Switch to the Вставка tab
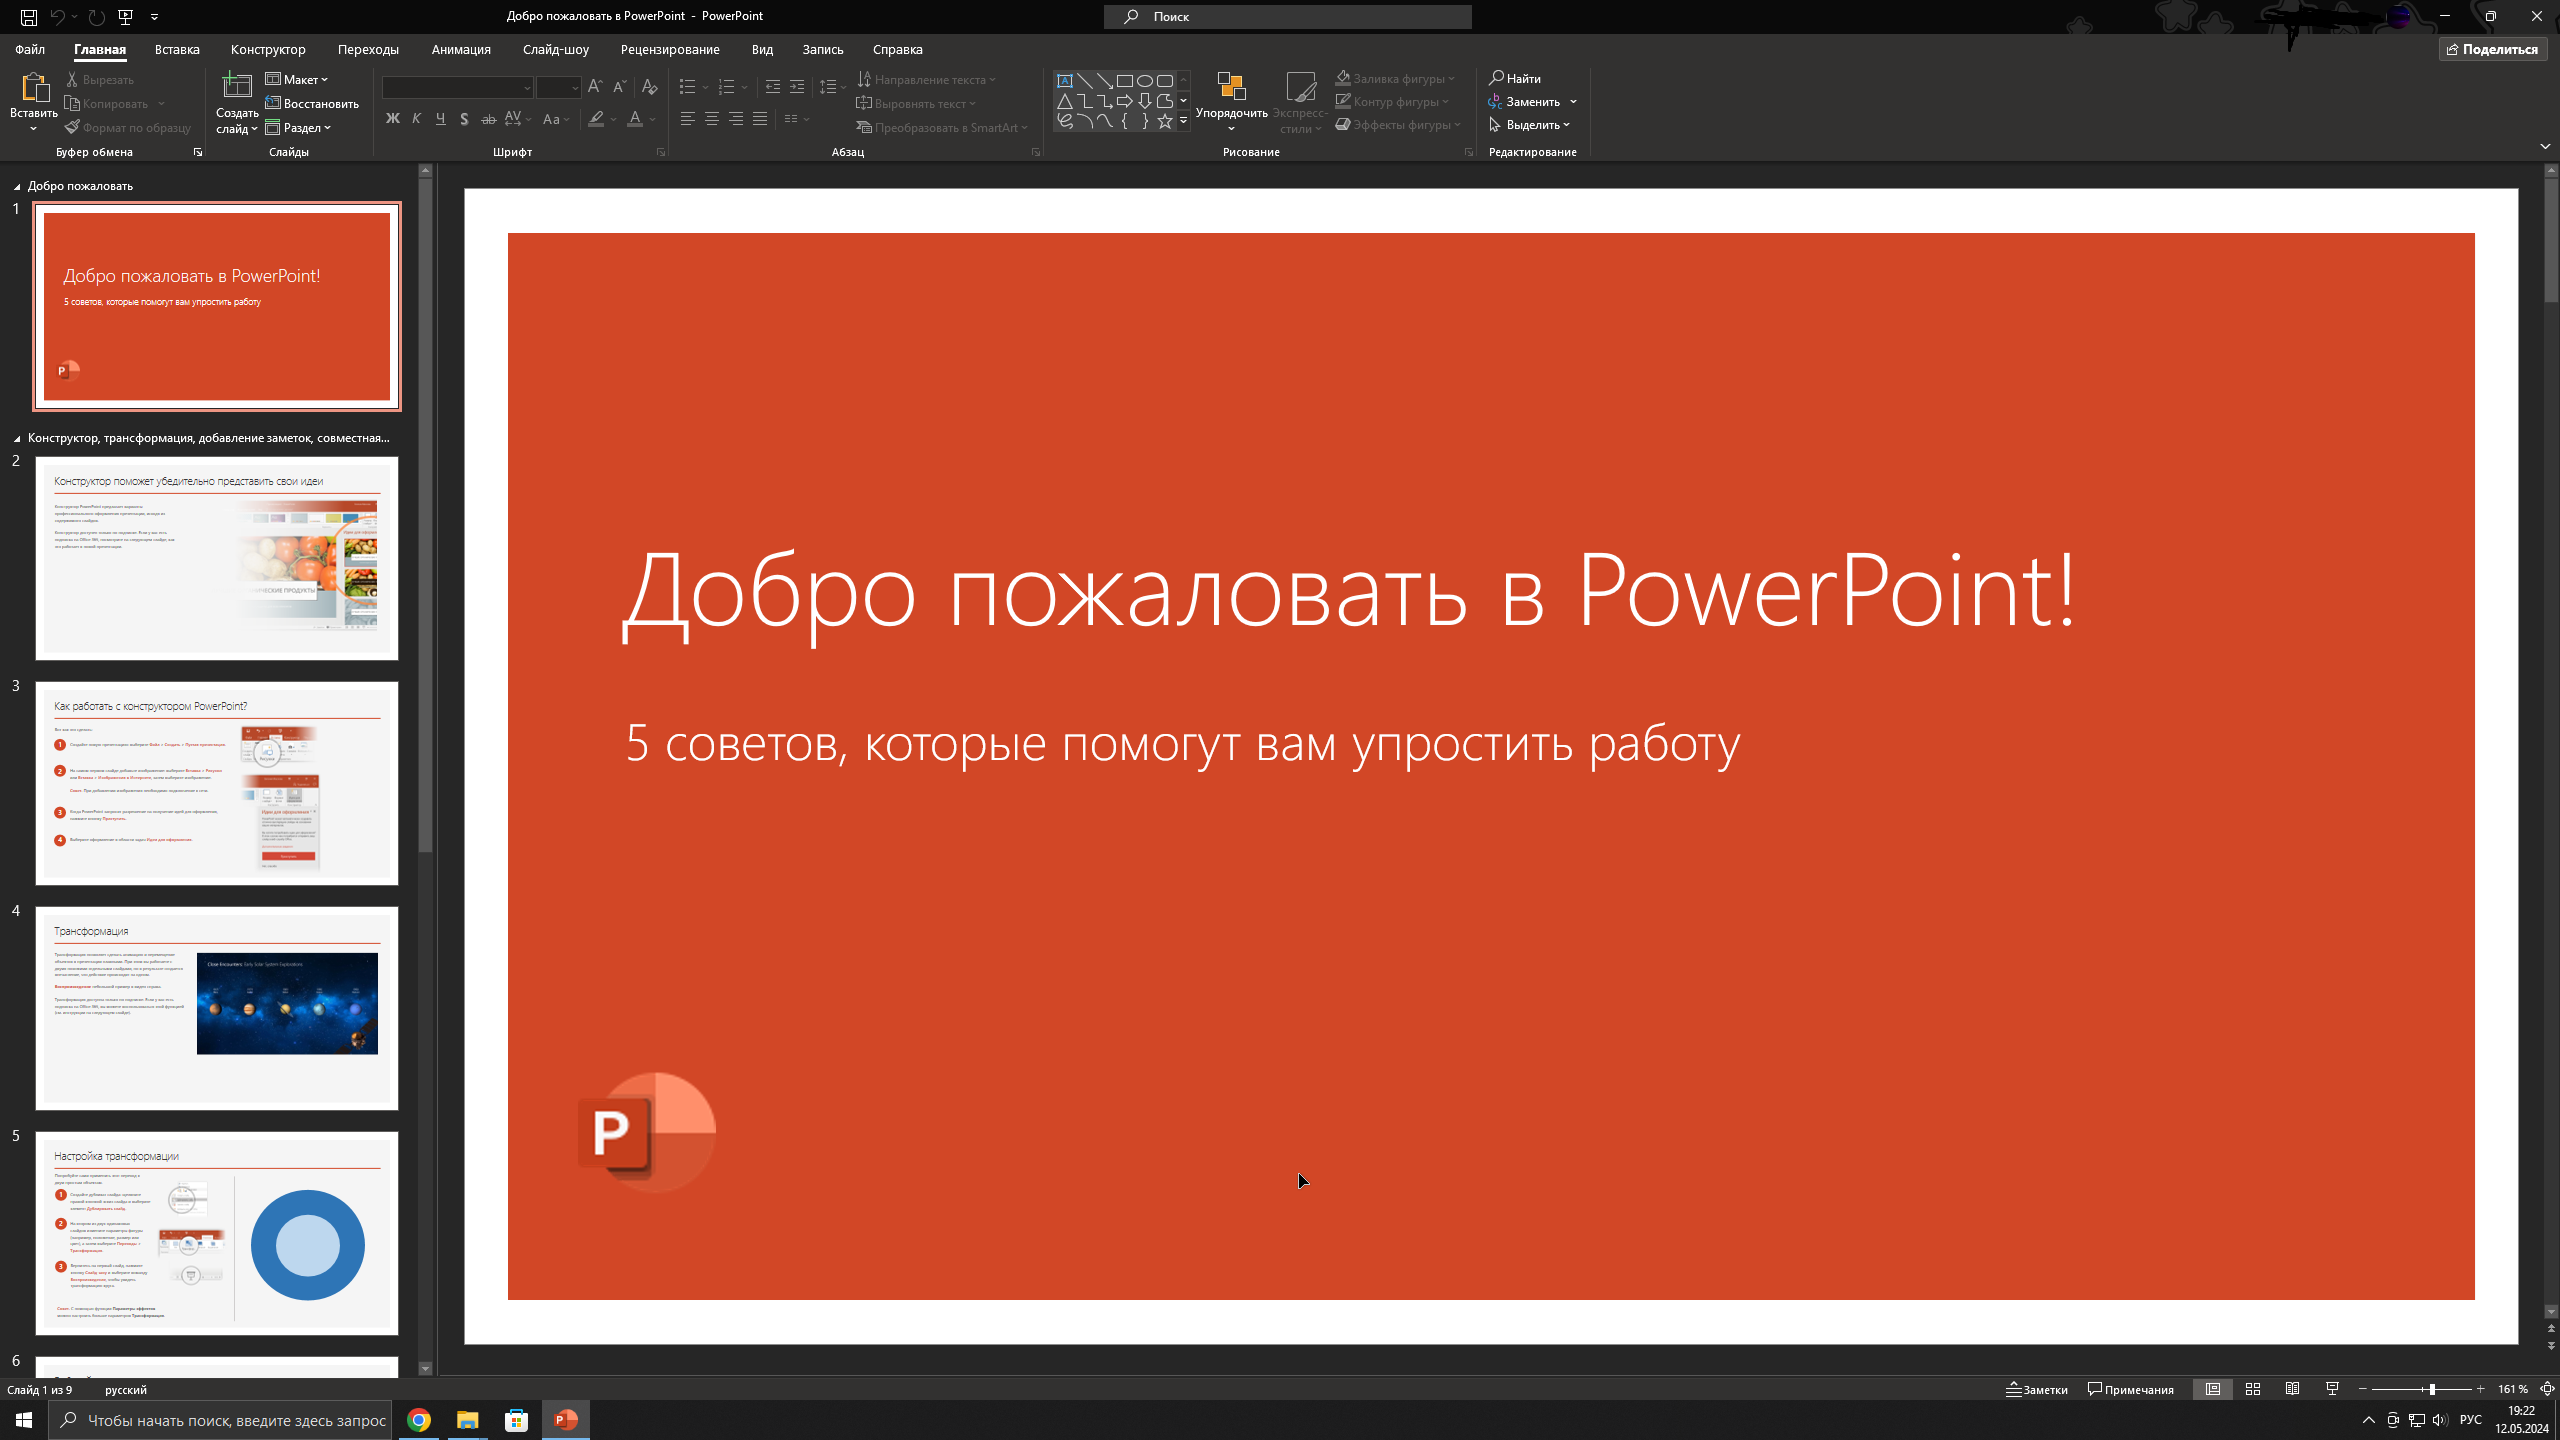The height and width of the screenshot is (1440, 2560). (177, 49)
